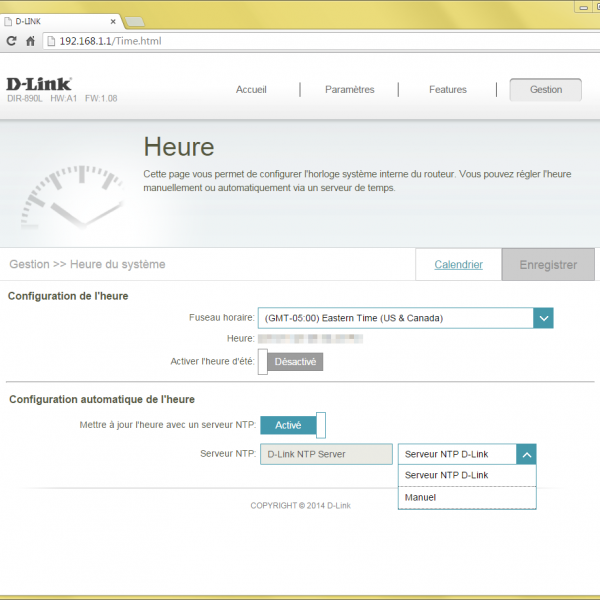Screen dimensions: 600x600
Task: Click the time zone dropdown arrow
Action: click(542, 318)
